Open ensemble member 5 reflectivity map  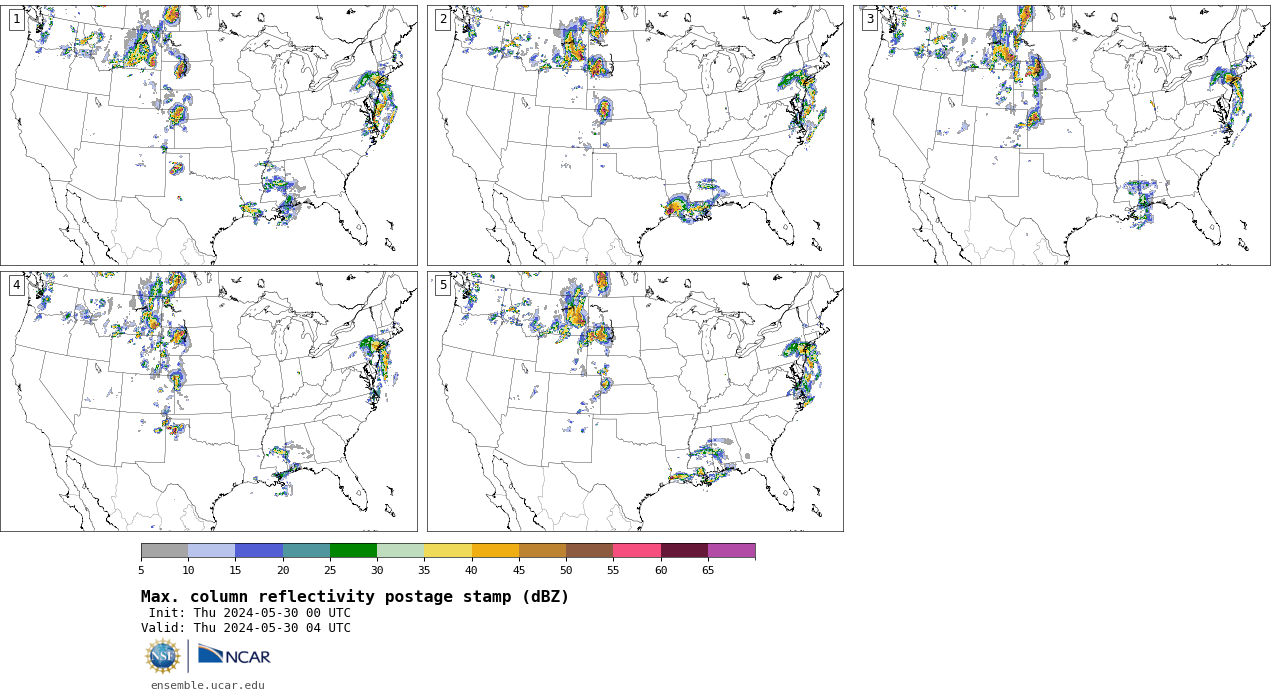click(x=635, y=401)
